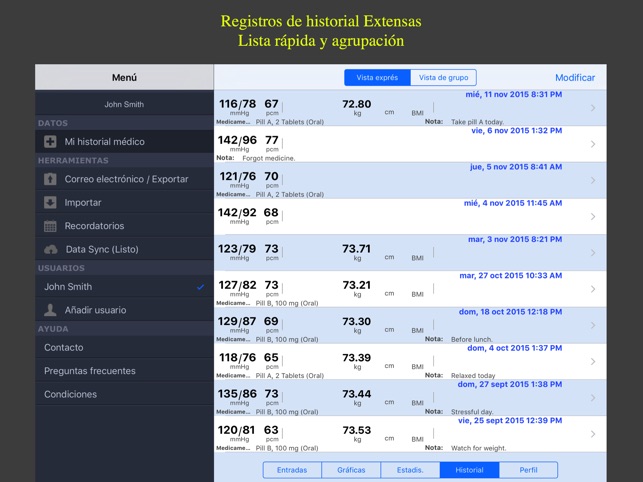Select the 127/82 blood pressure reading
This screenshot has width=643, height=482.
[x=237, y=285]
